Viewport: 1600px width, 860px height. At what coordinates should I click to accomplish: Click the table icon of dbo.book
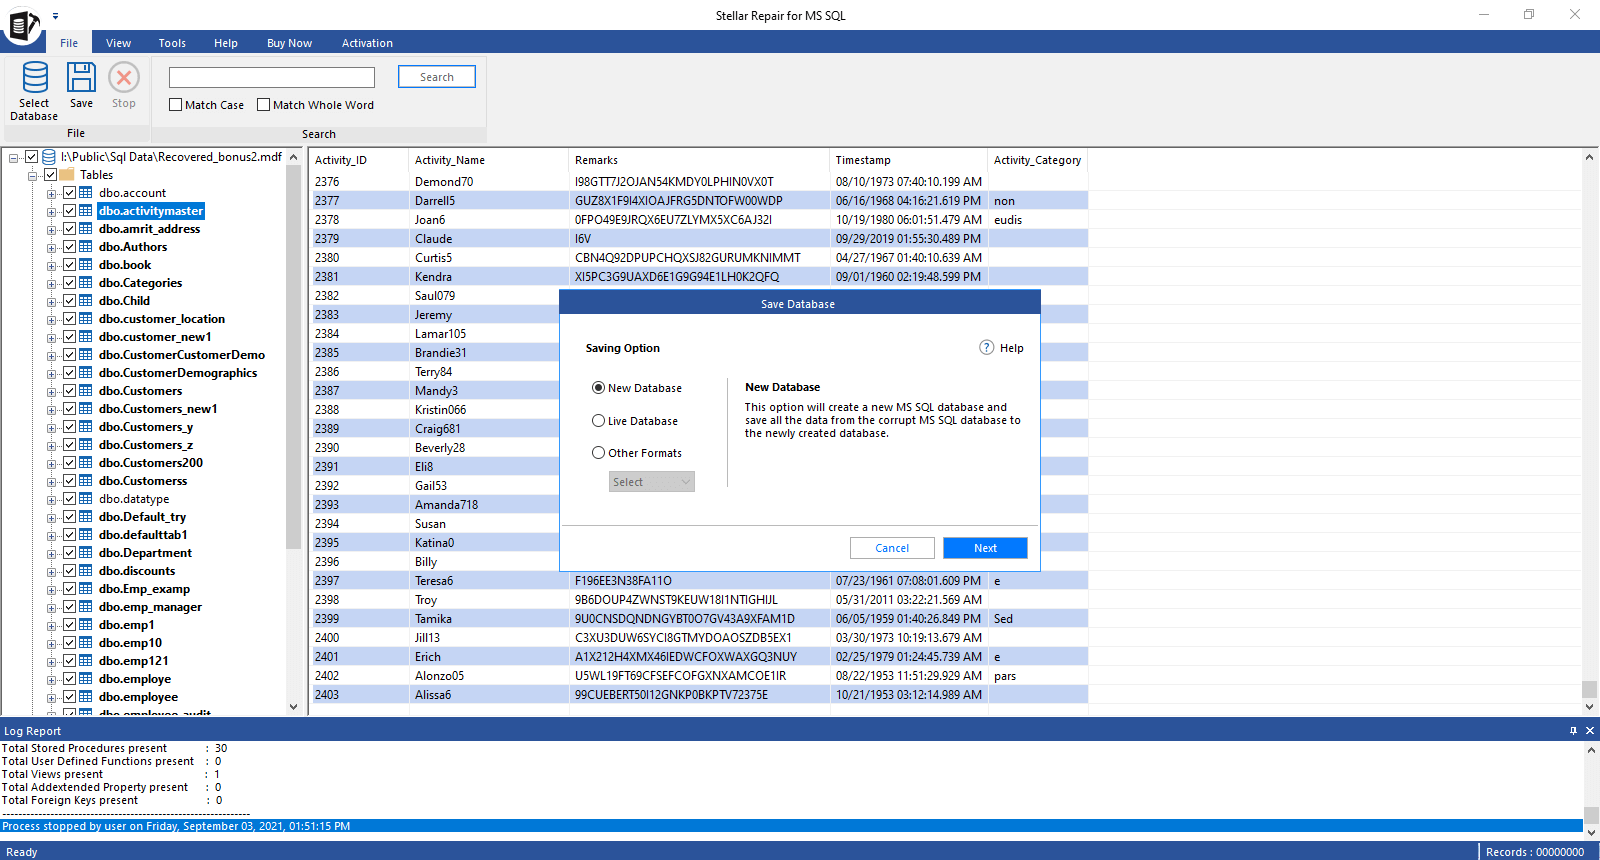(86, 265)
